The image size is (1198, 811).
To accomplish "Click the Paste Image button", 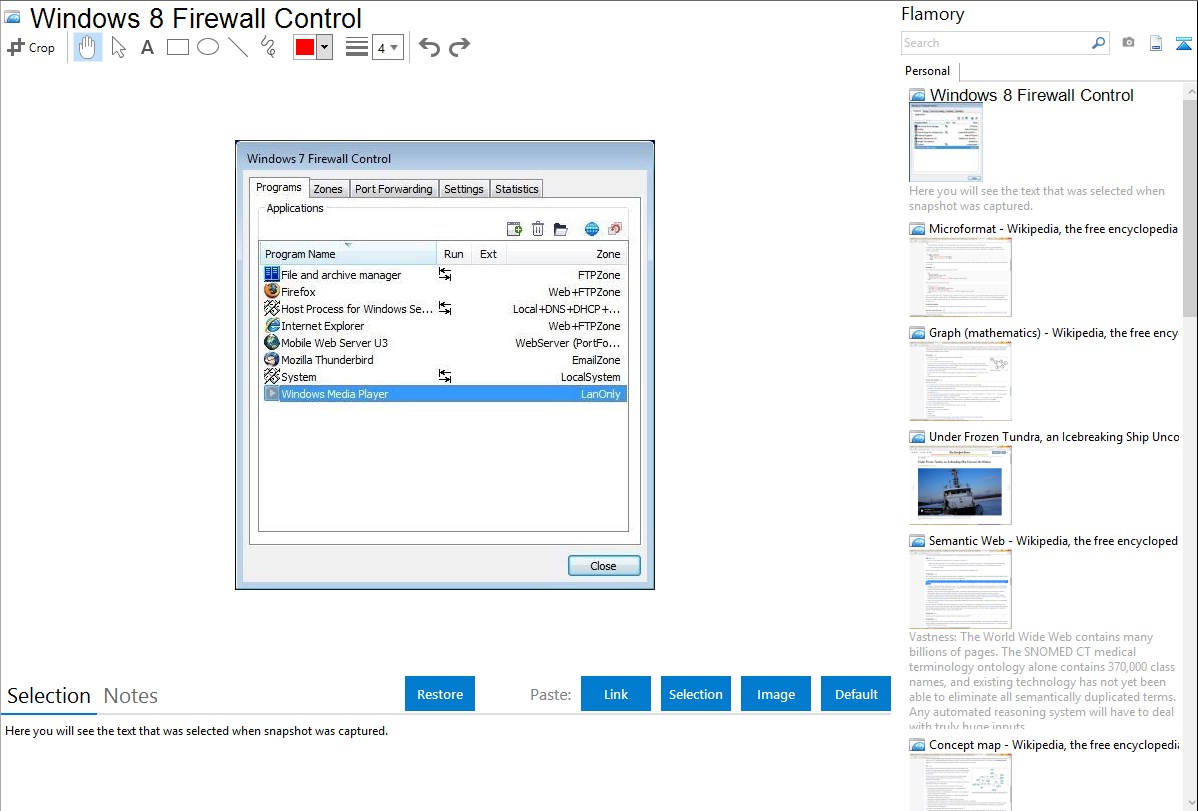I will point(775,694).
